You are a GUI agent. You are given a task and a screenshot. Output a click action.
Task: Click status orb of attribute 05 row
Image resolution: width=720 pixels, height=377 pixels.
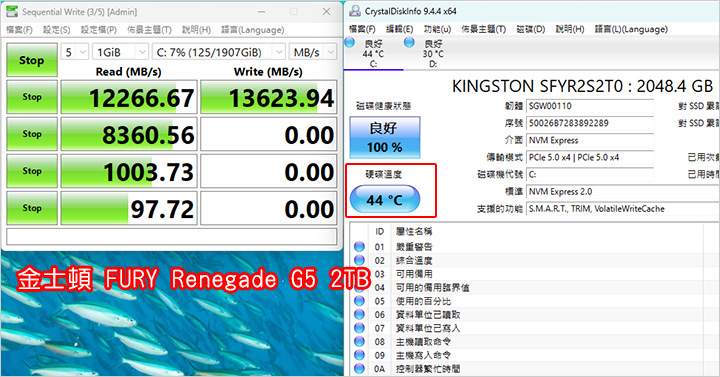tap(359, 301)
